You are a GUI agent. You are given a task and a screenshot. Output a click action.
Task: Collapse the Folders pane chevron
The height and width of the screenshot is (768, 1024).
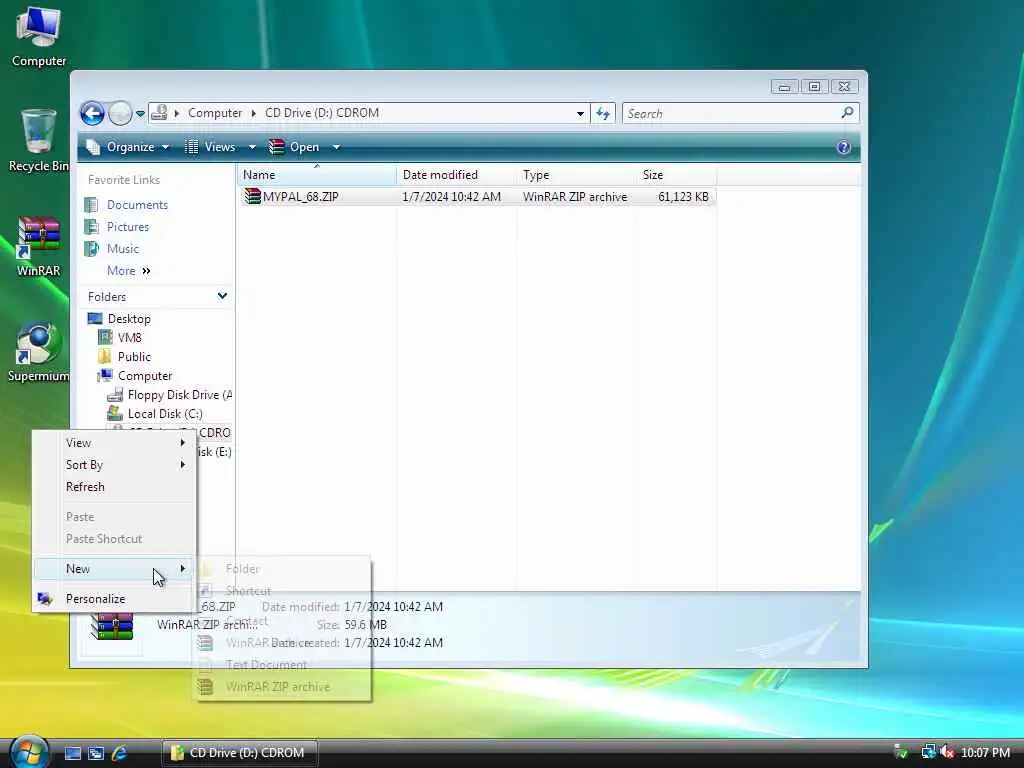coord(222,296)
